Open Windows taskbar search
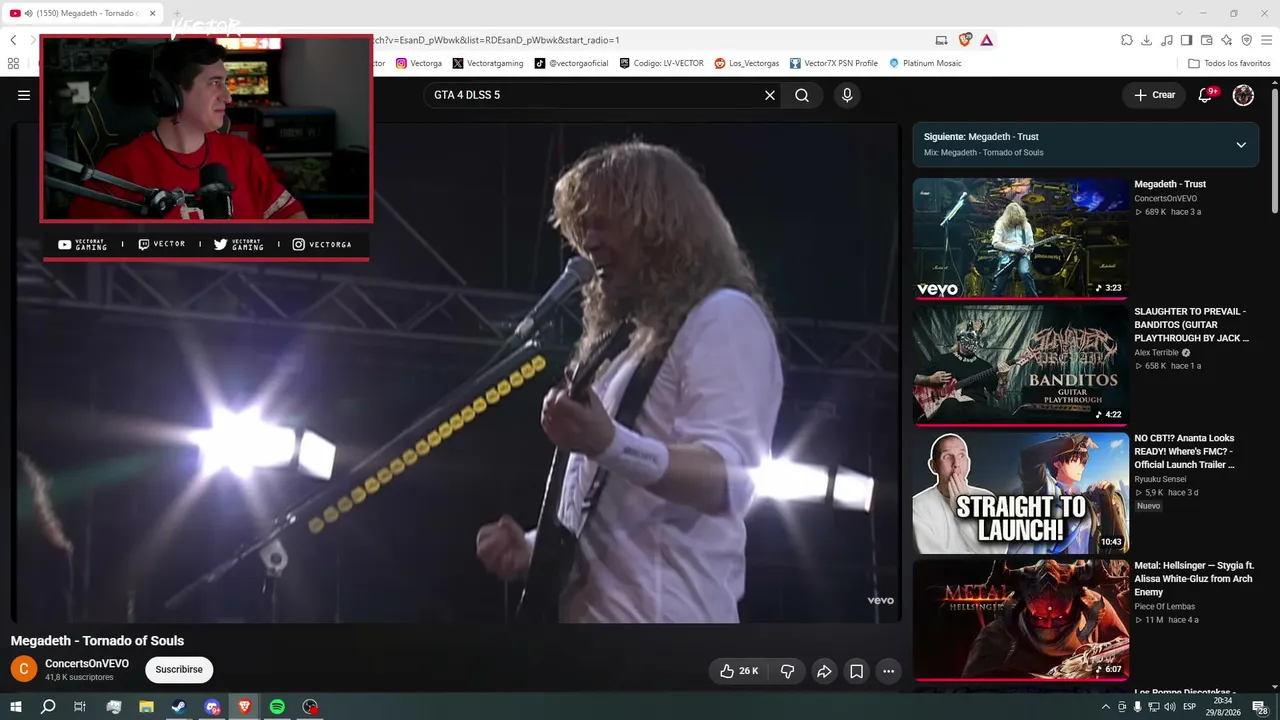 click(x=48, y=707)
